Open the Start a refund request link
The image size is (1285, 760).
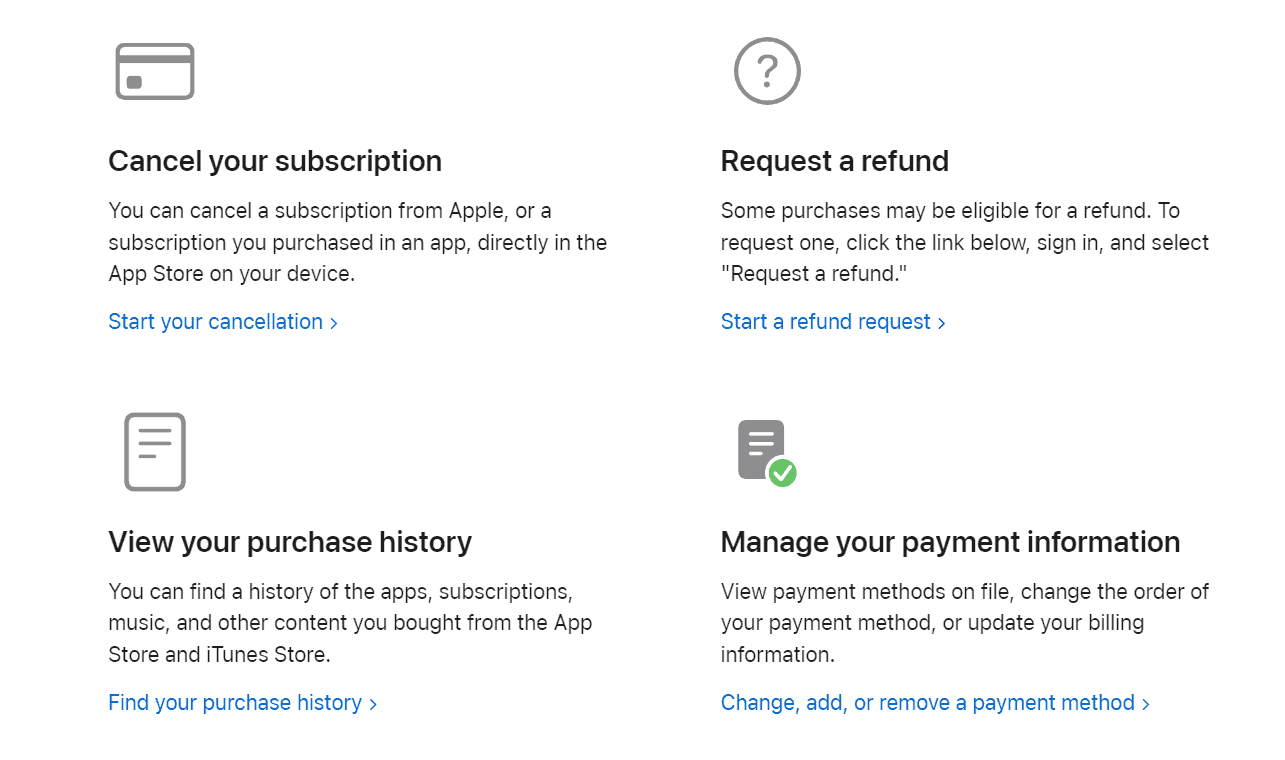point(833,322)
